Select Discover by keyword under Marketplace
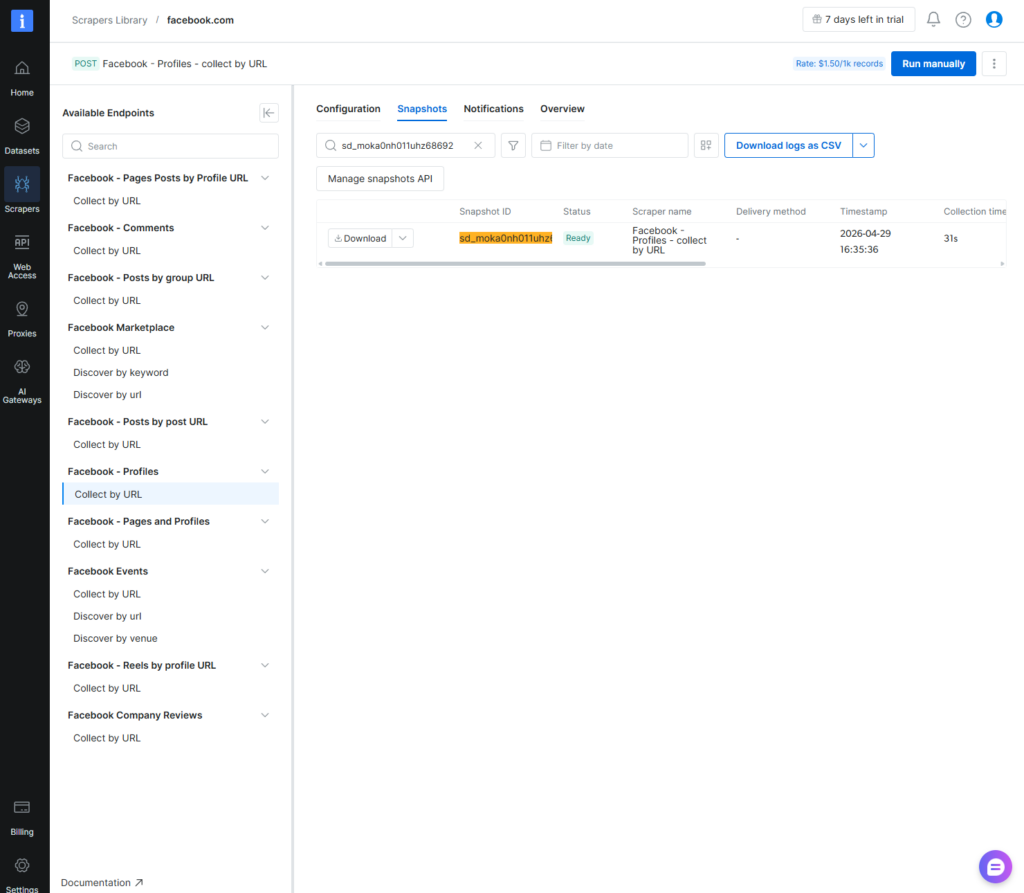 click(121, 372)
